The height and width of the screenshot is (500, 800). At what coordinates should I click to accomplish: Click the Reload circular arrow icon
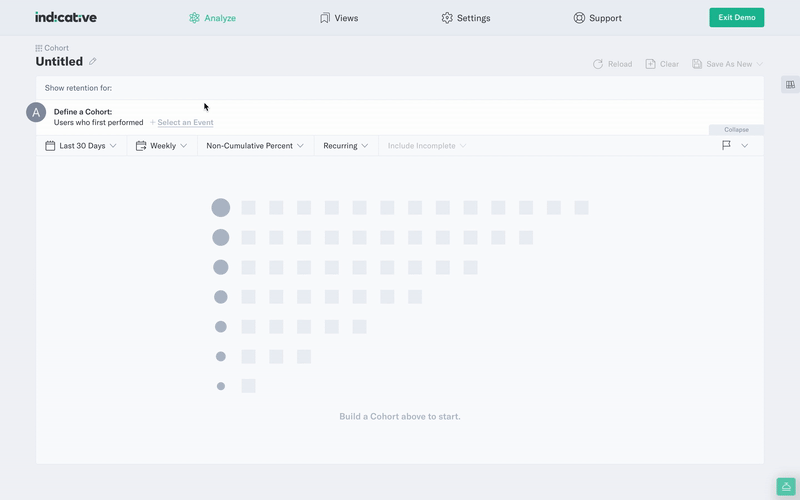point(598,64)
